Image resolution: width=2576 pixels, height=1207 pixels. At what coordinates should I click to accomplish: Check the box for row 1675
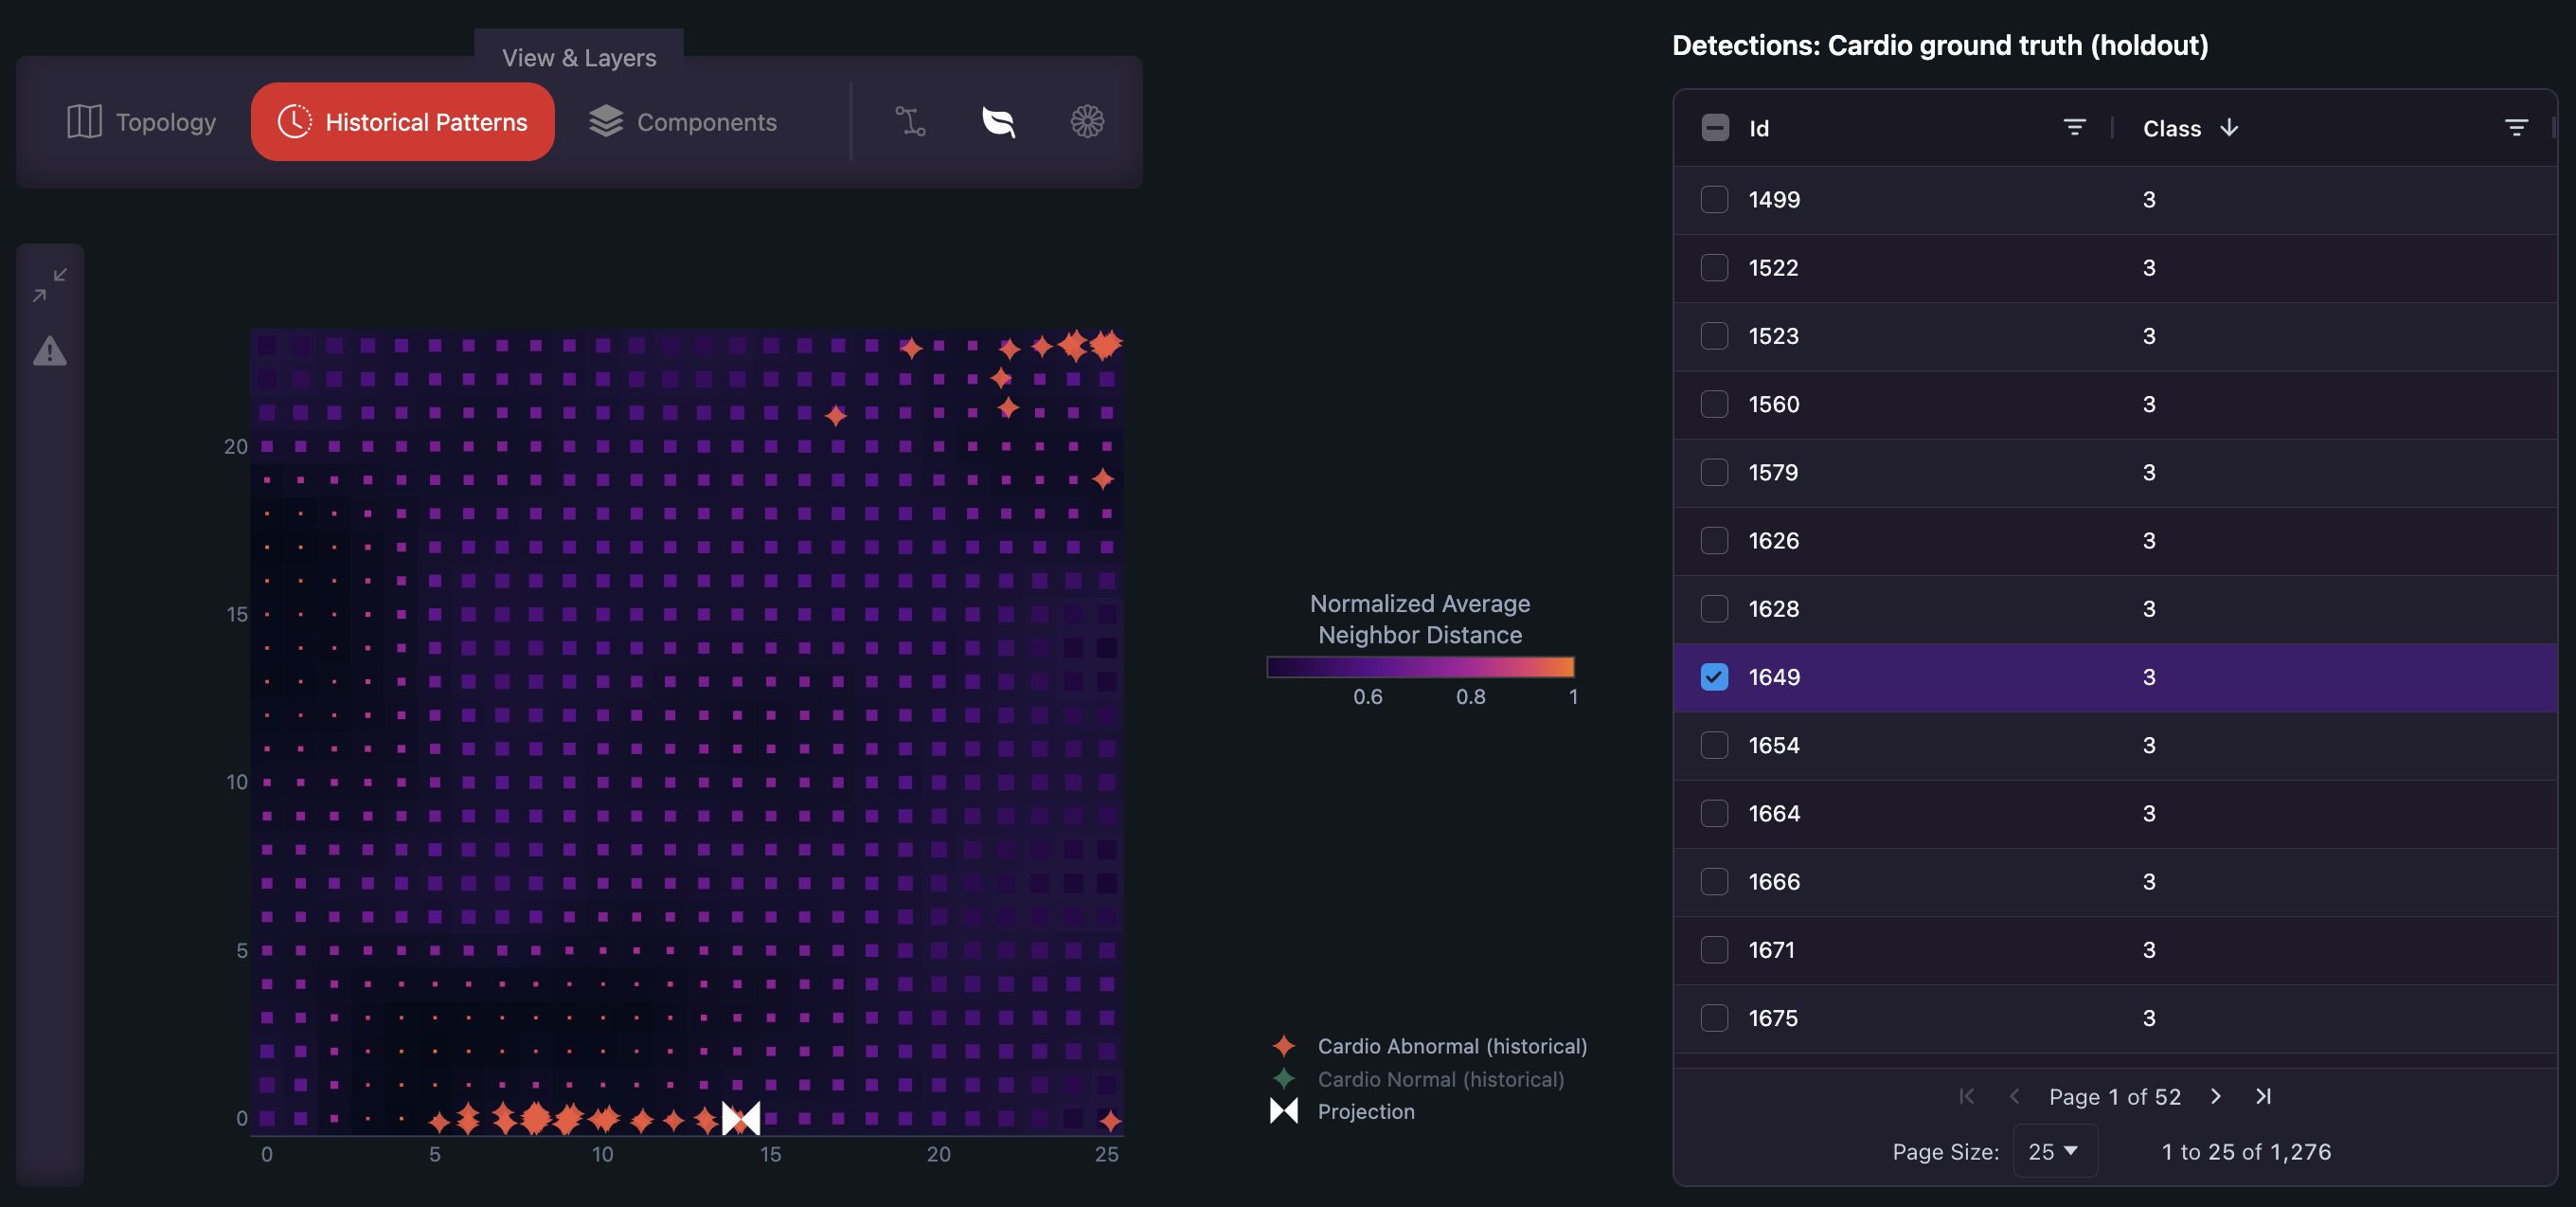coord(1714,1018)
